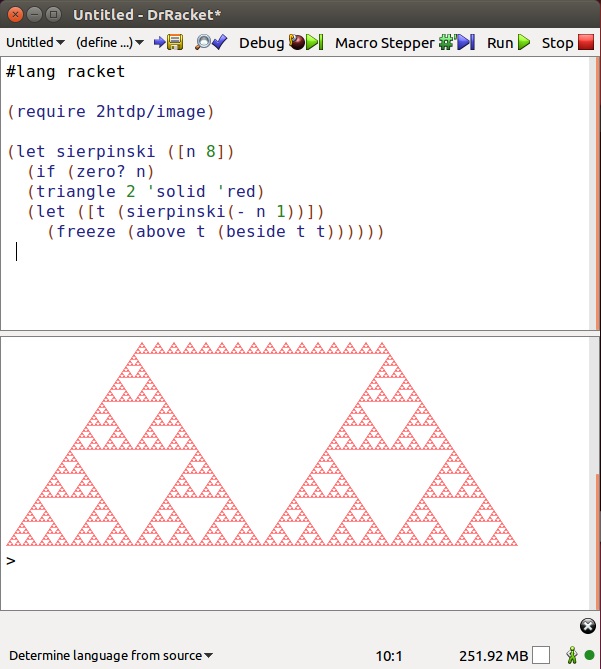Click the number 8 in the code
The width and height of the screenshot is (601, 669).
tap(211, 151)
